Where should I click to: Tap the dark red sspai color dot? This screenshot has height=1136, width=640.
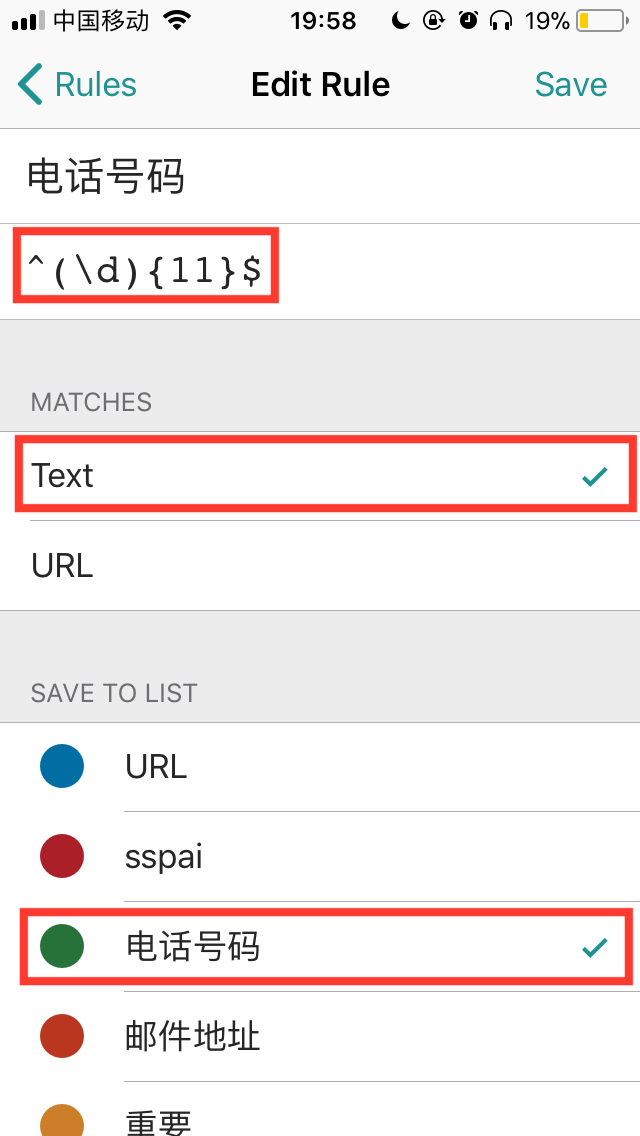pyautogui.click(x=62, y=857)
